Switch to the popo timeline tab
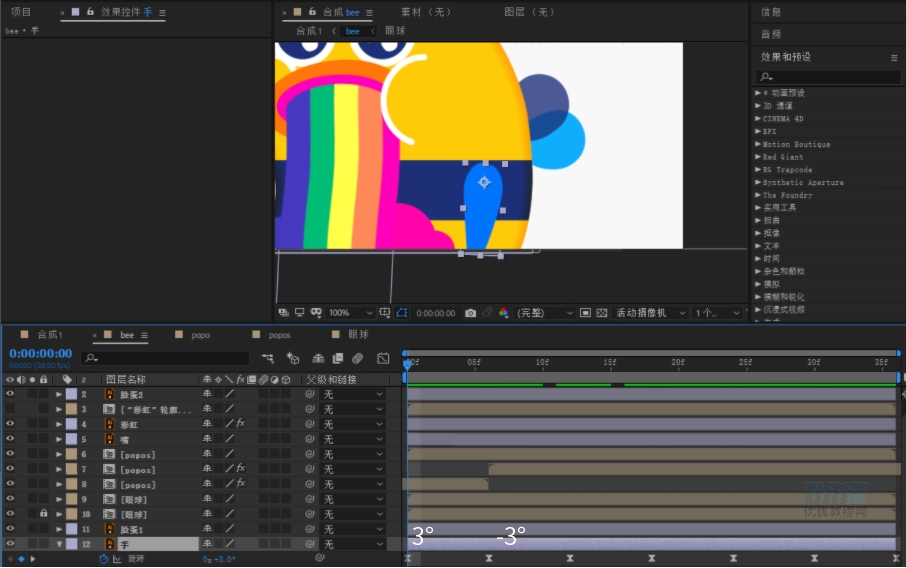 click(200, 335)
